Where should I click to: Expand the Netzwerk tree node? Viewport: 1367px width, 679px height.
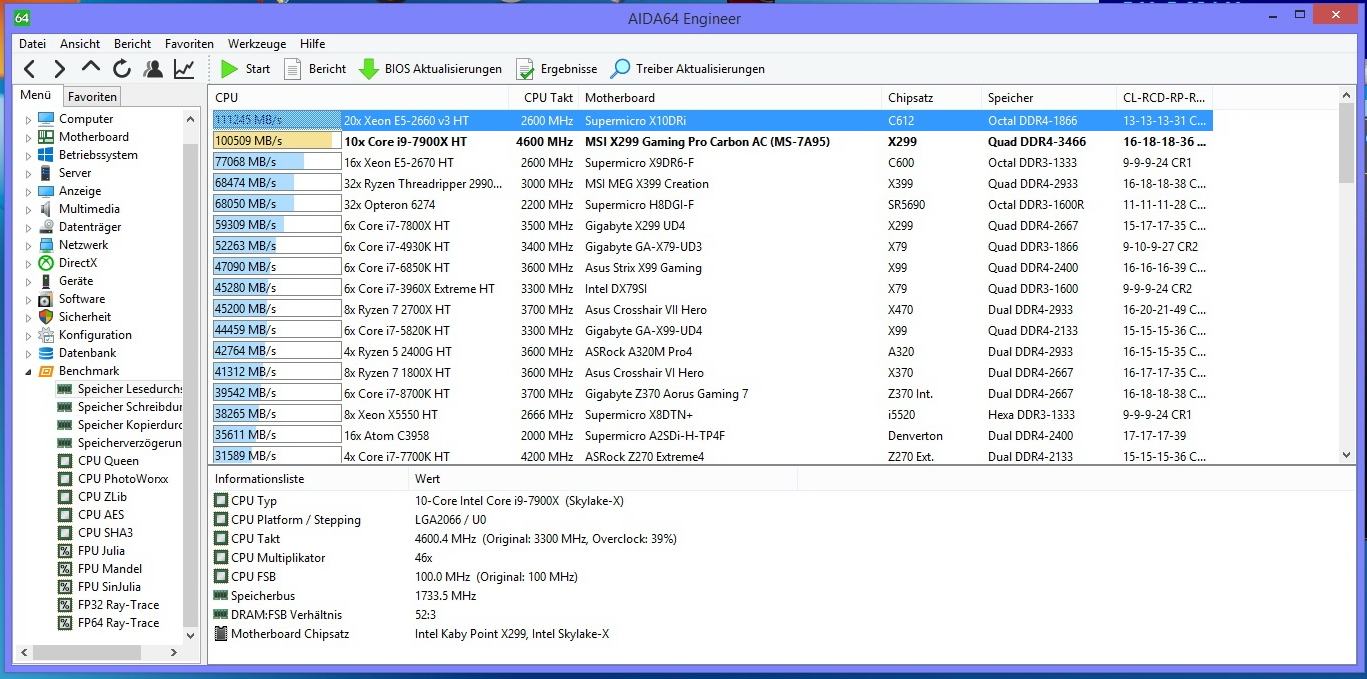tap(28, 245)
